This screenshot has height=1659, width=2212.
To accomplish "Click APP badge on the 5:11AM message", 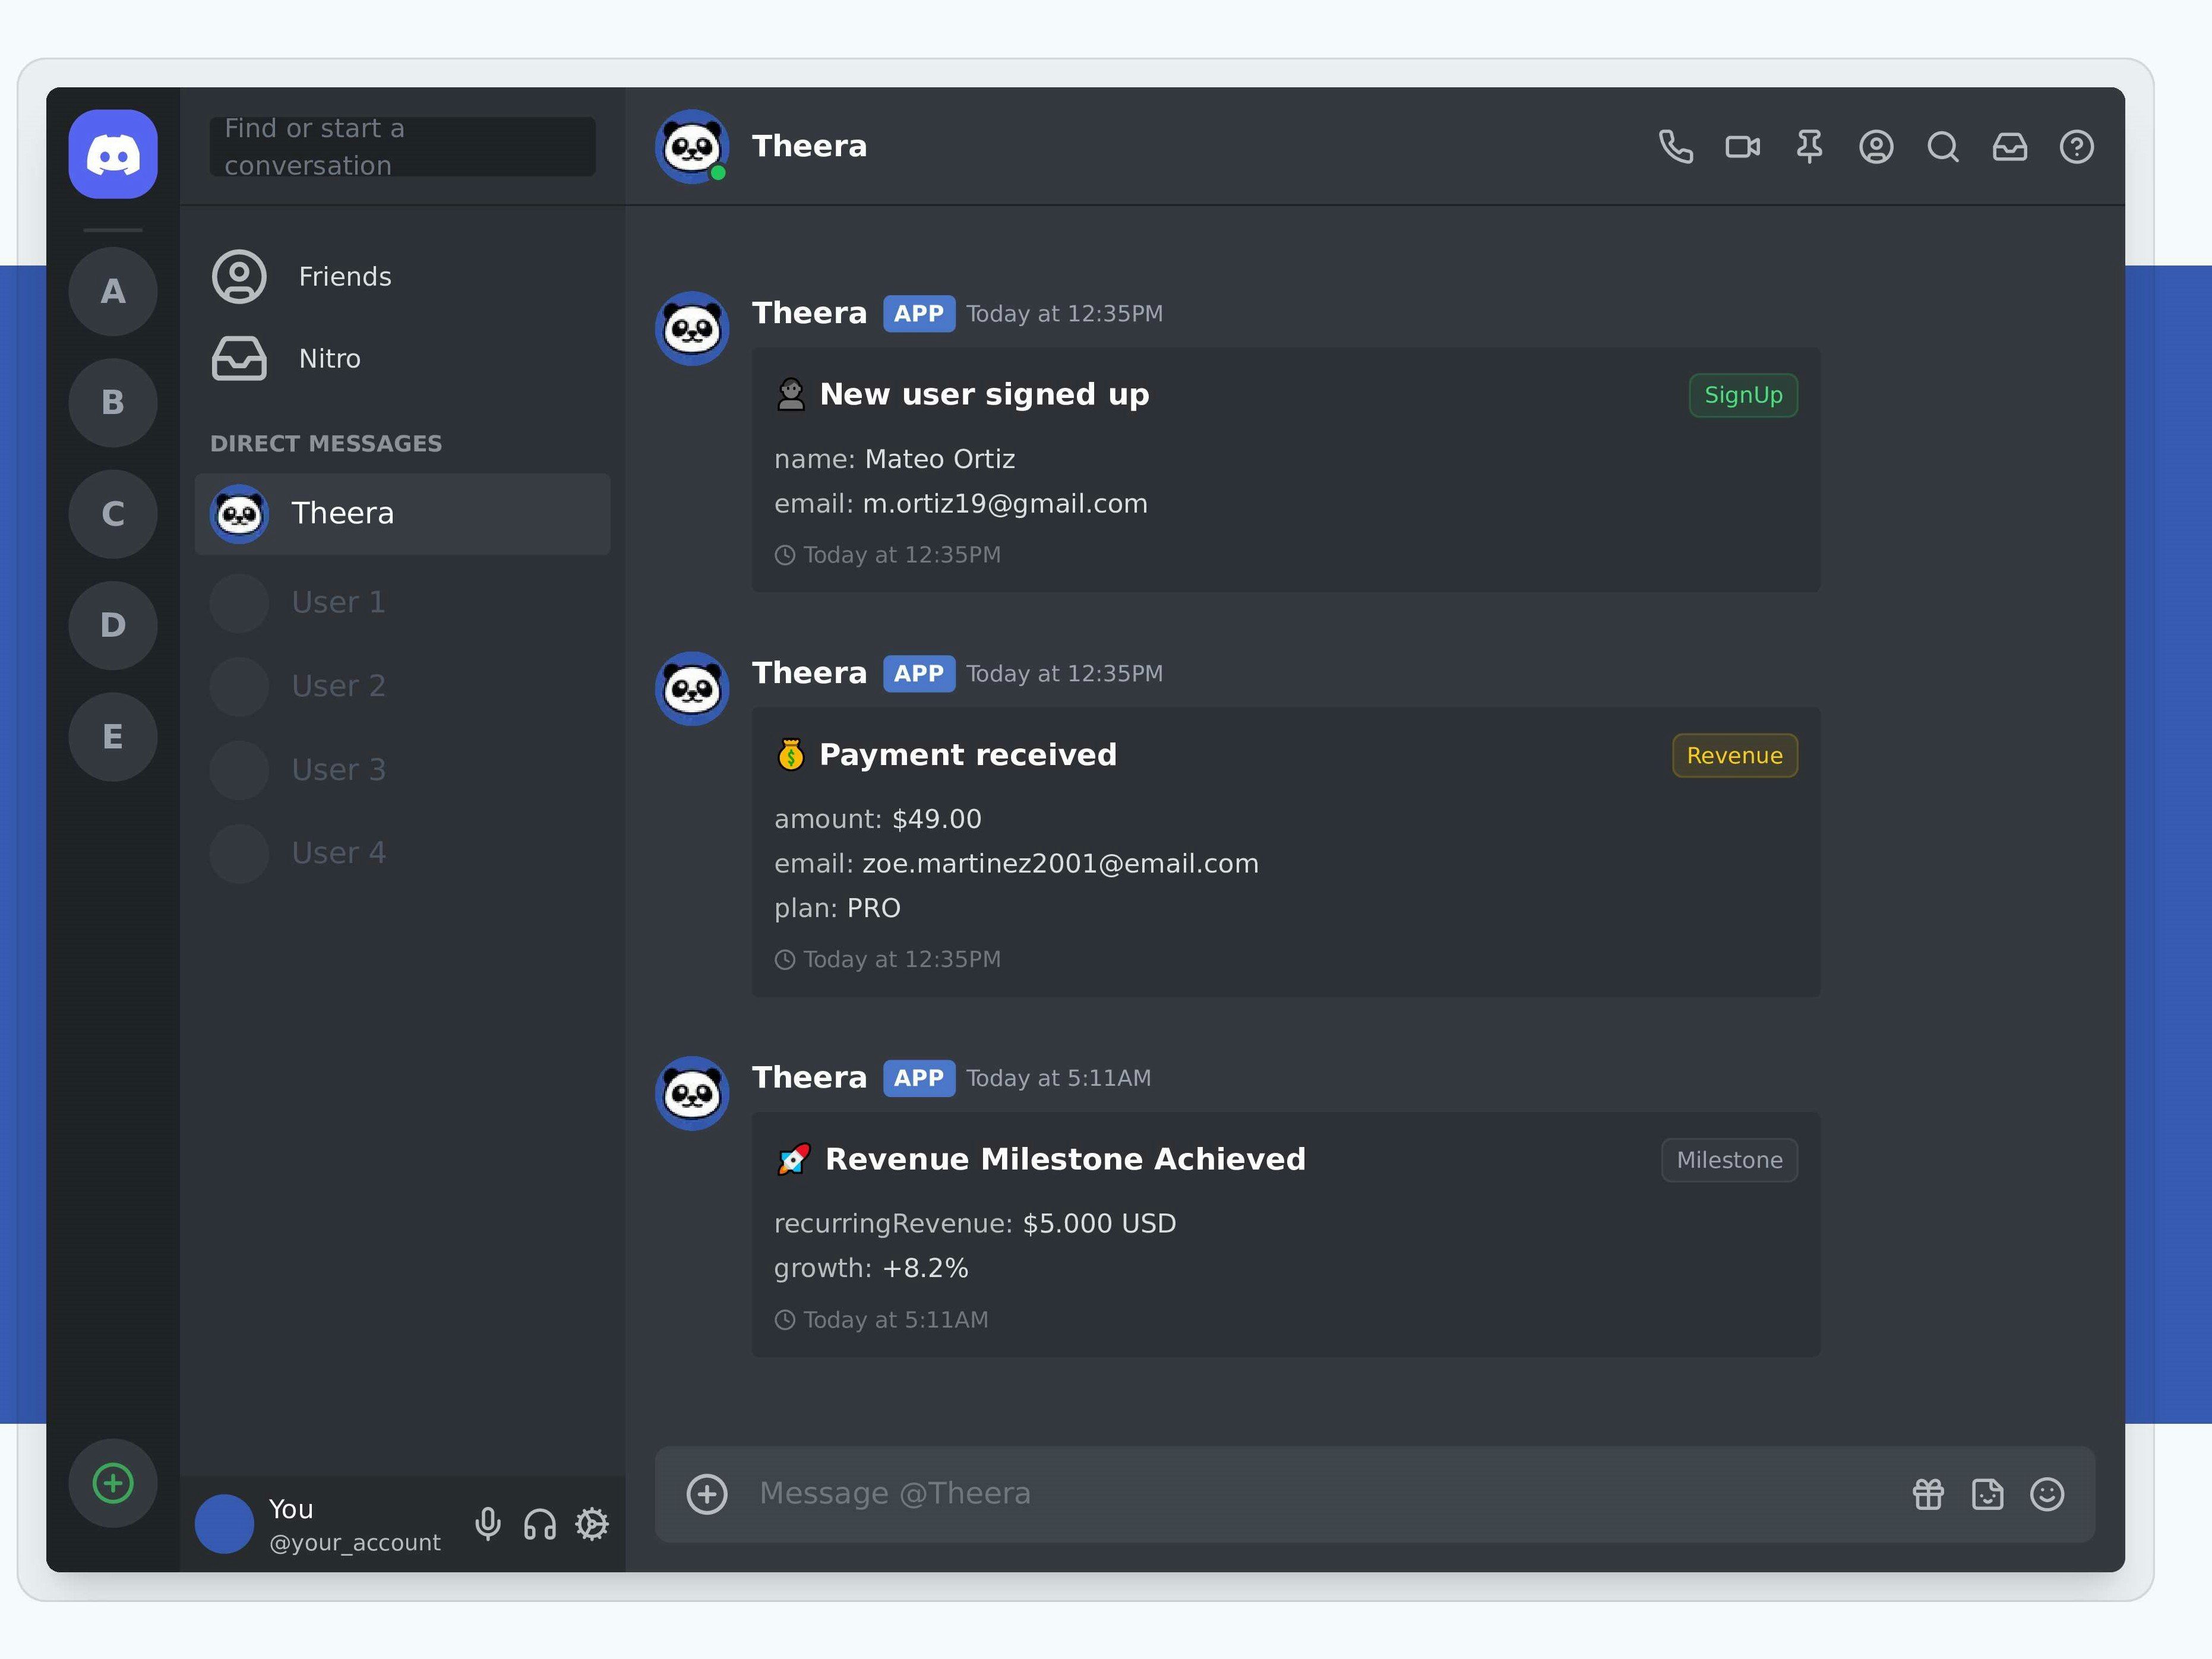I will point(918,1078).
